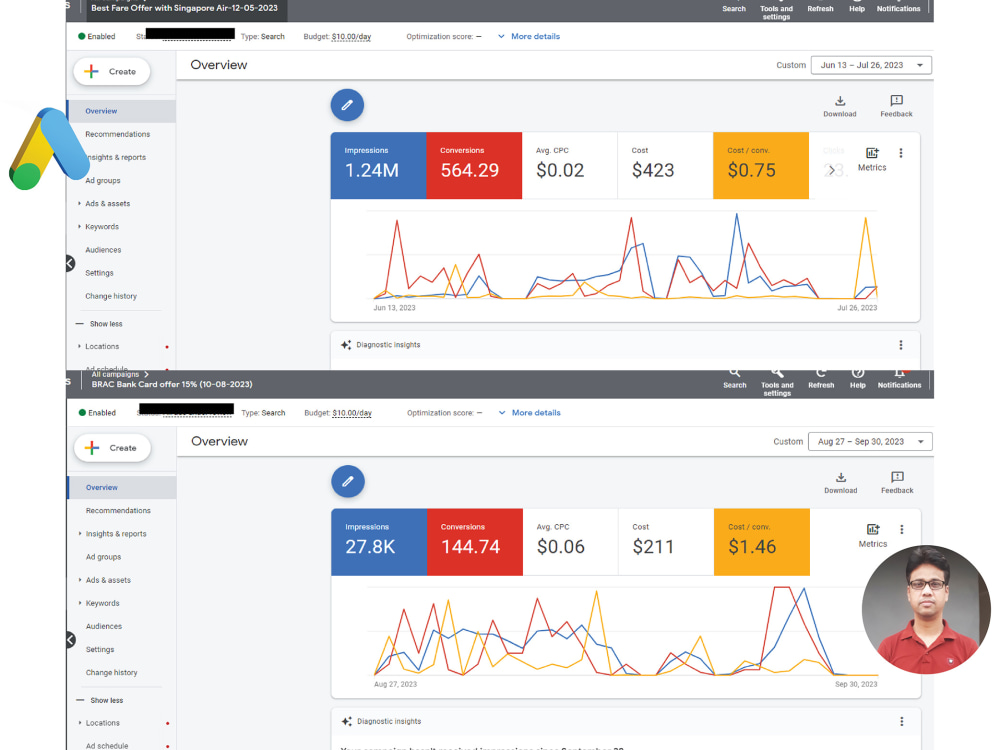
Task: Expand More details in BRAC Bank campaign
Action: point(529,413)
